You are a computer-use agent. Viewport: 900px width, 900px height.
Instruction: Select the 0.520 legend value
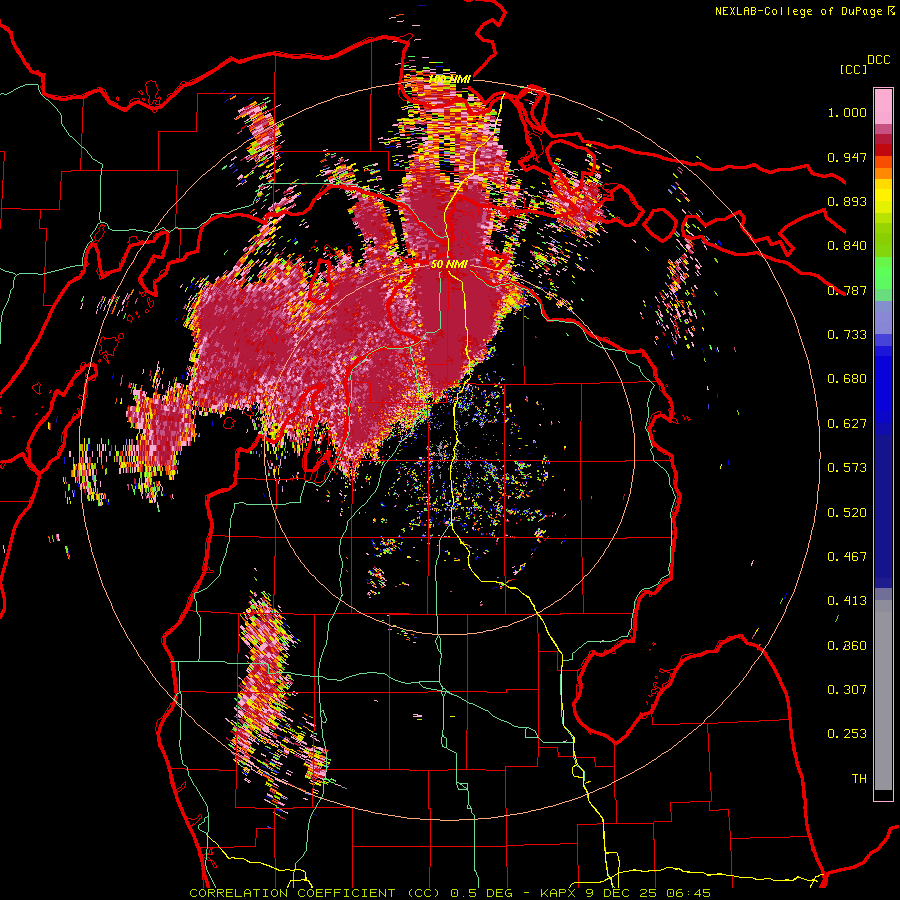click(x=847, y=513)
